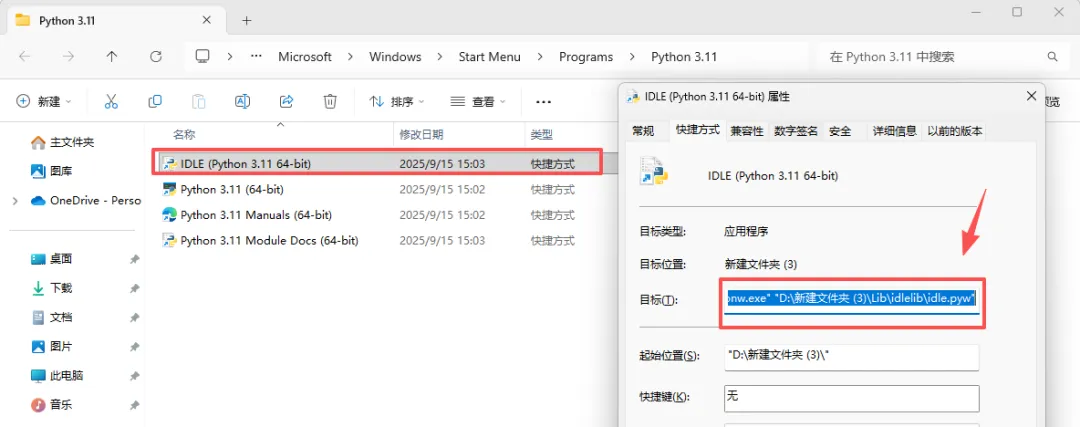Click Microsoft in the address breadcrumb

point(304,56)
